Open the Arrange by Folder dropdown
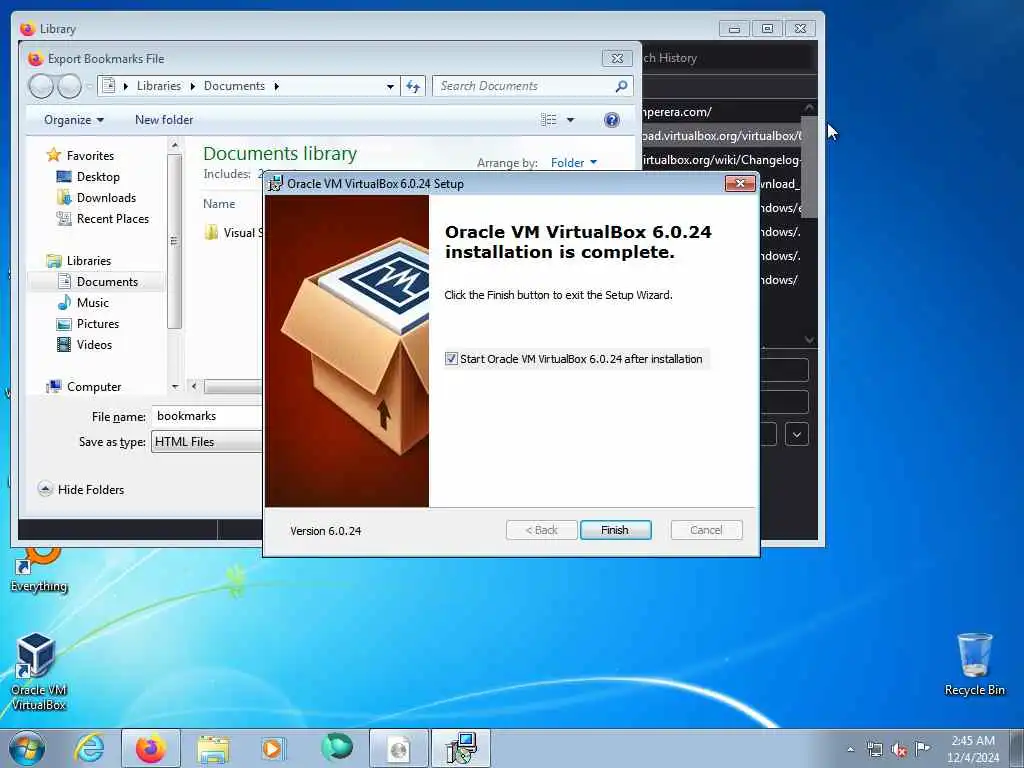Viewport: 1024px width, 768px height. click(573, 163)
